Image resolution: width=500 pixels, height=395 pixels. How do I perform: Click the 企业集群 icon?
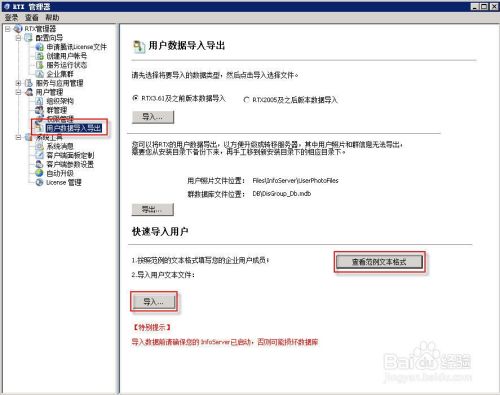[39, 74]
